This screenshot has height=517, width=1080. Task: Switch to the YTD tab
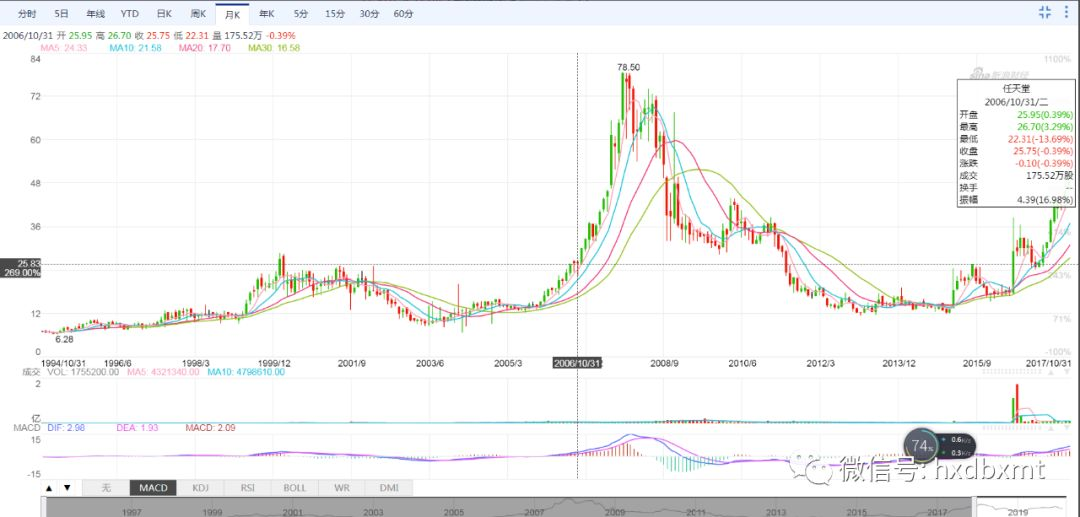tap(129, 14)
